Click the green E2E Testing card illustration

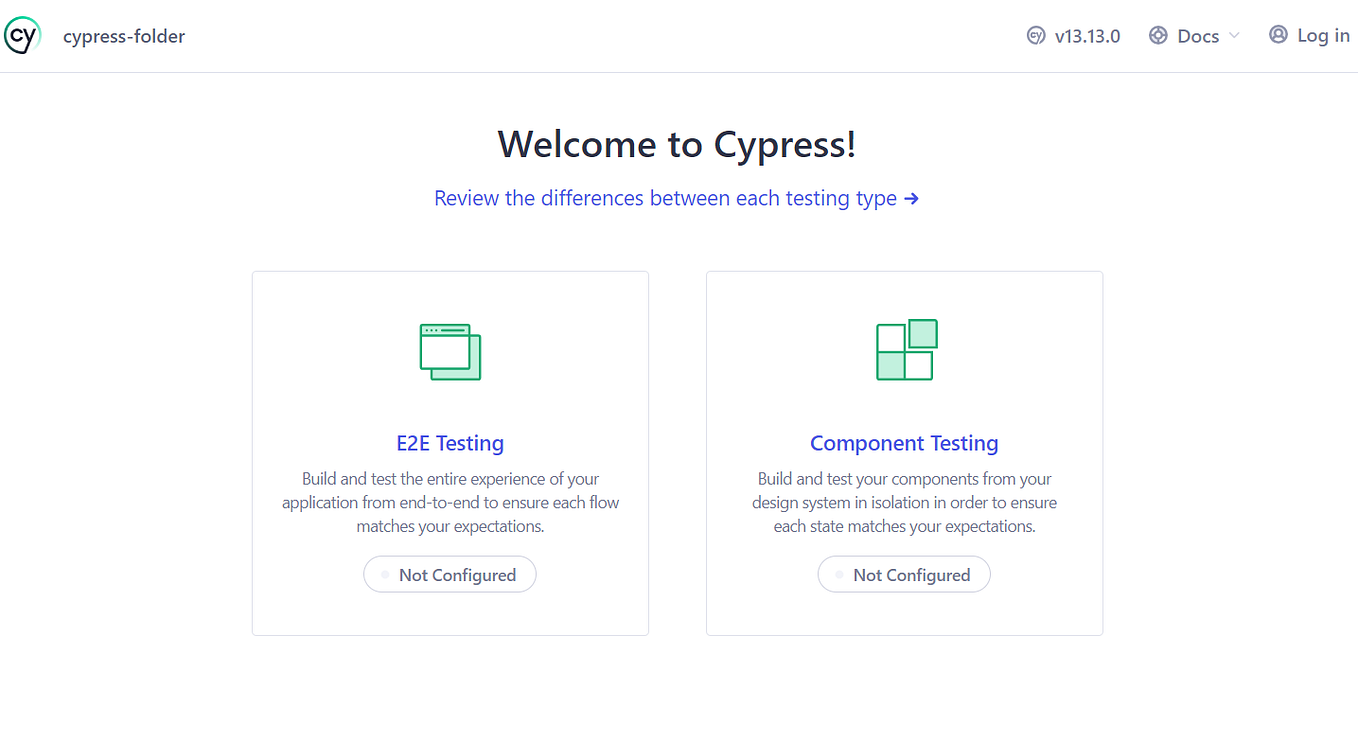[450, 351]
